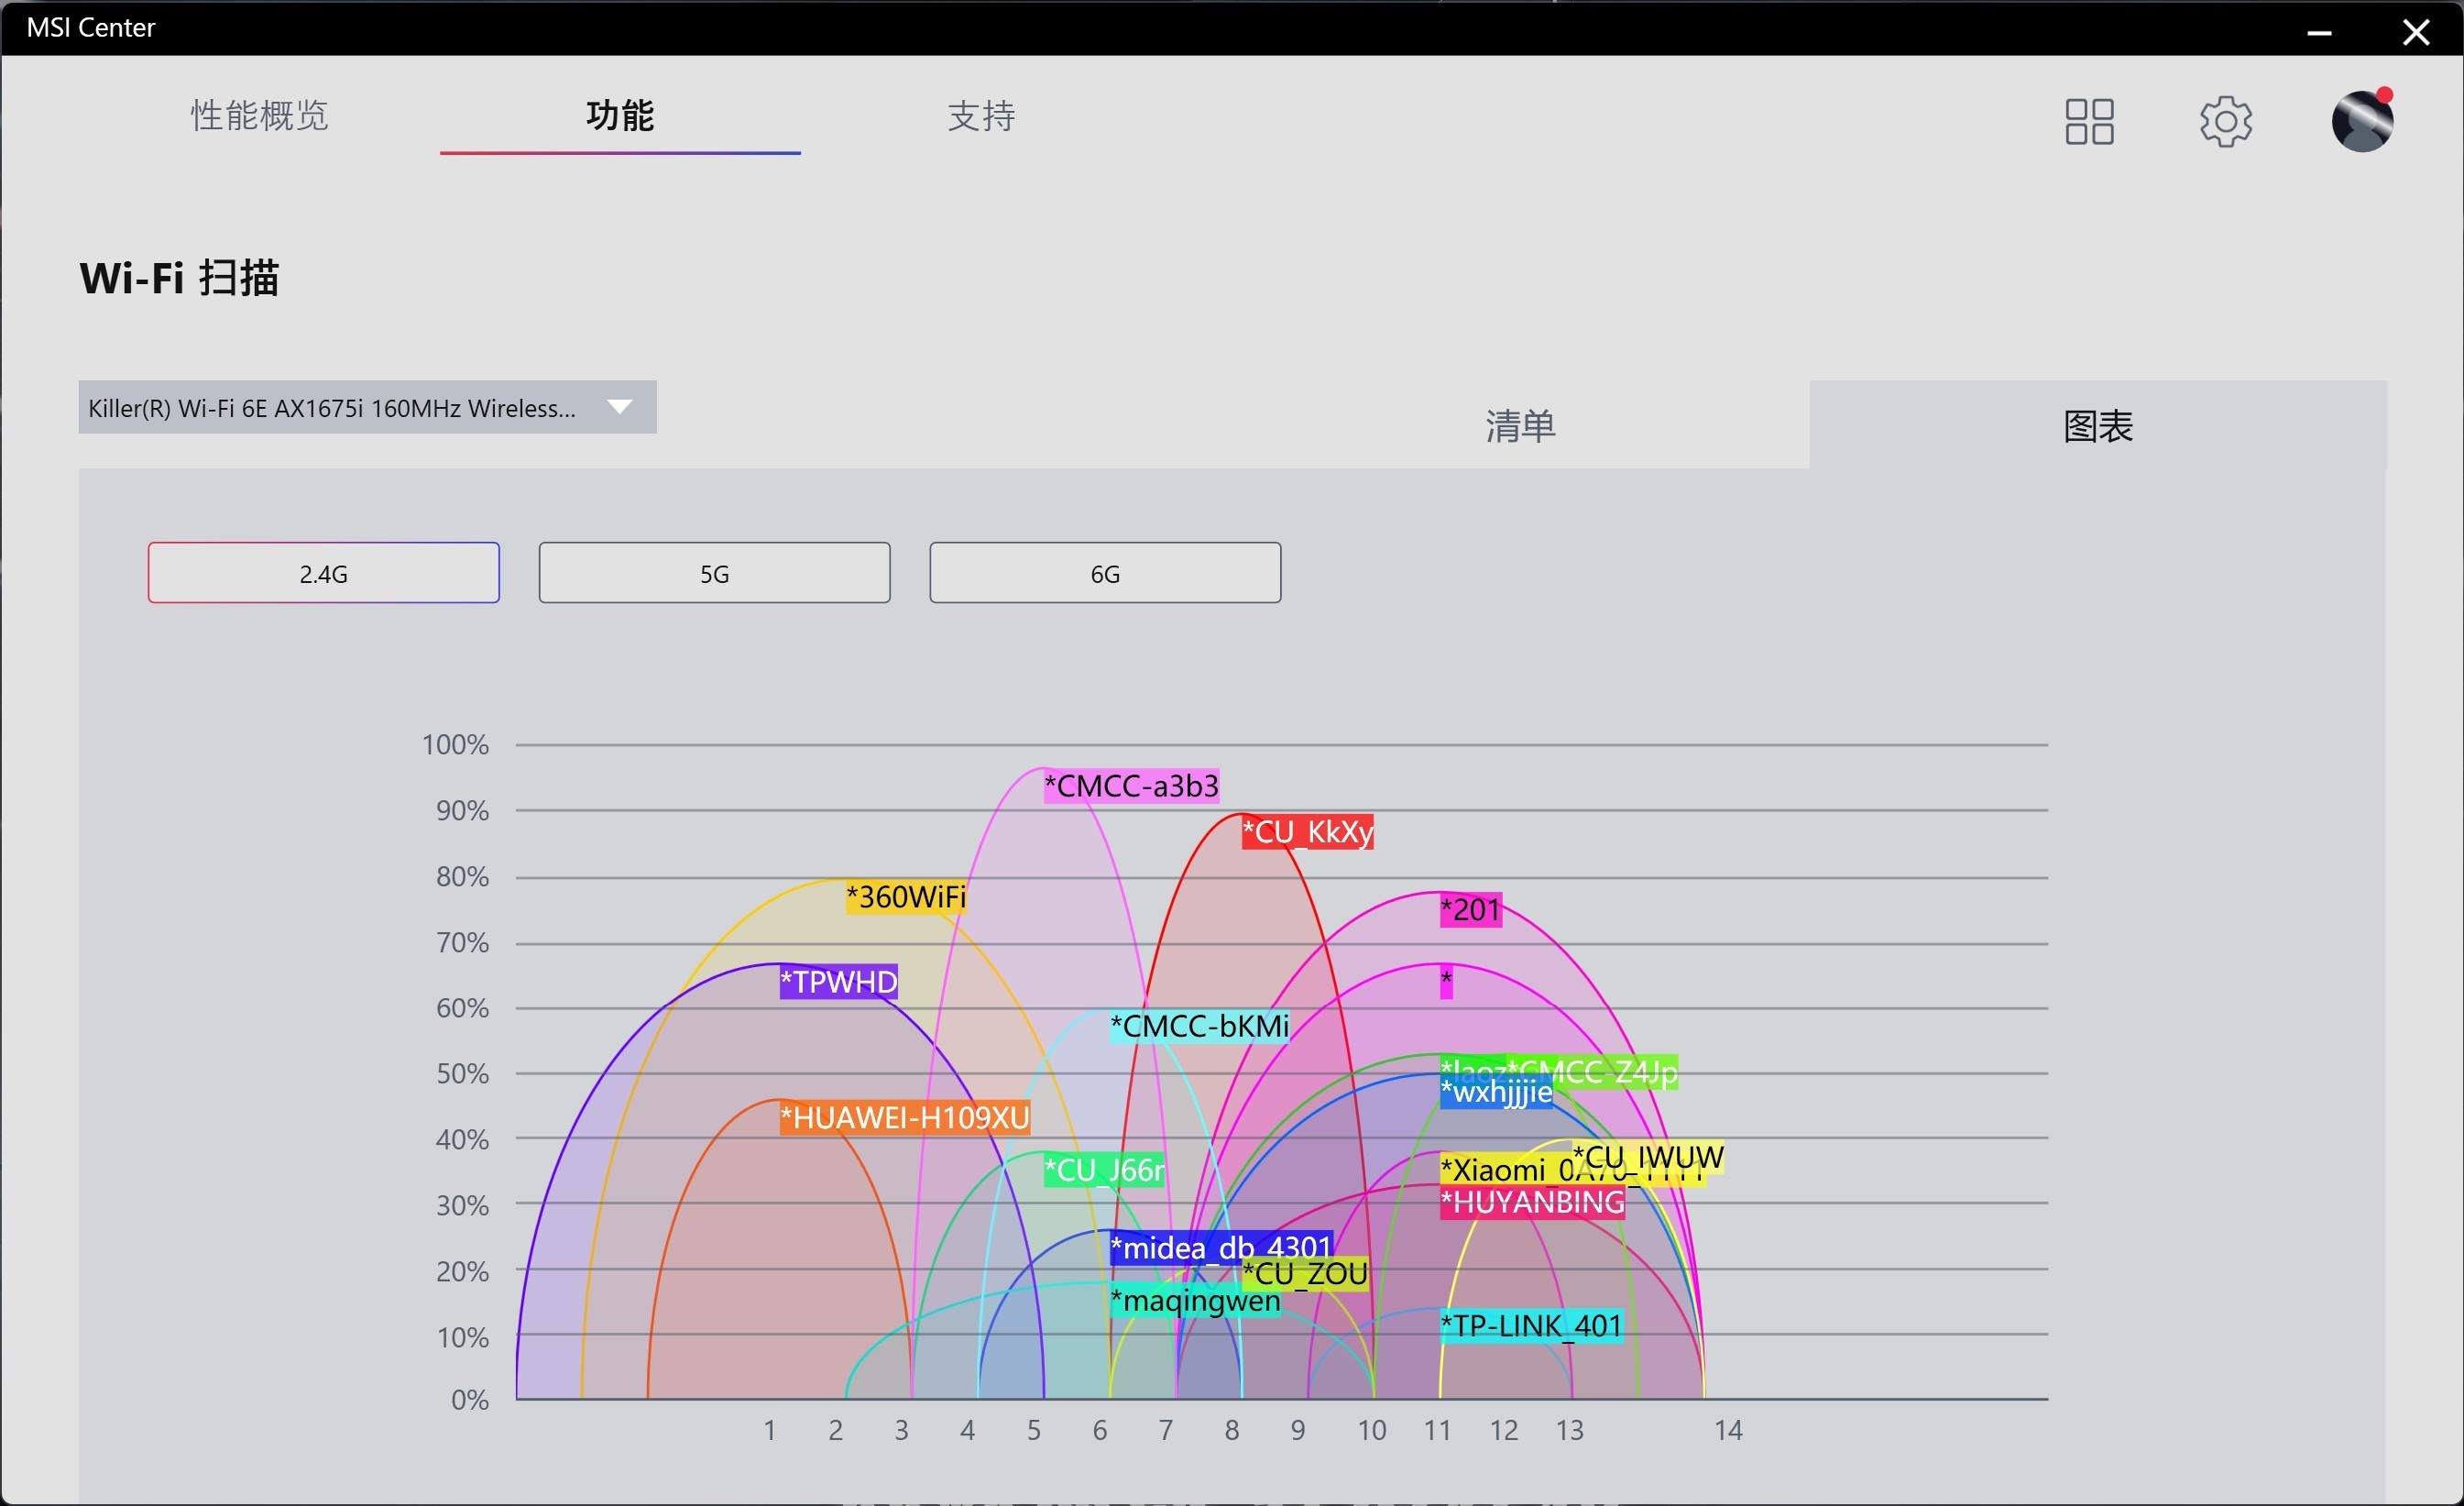Click the *CMCC-bKMi network label
The height and width of the screenshot is (1506, 2464).
pos(1199,1026)
